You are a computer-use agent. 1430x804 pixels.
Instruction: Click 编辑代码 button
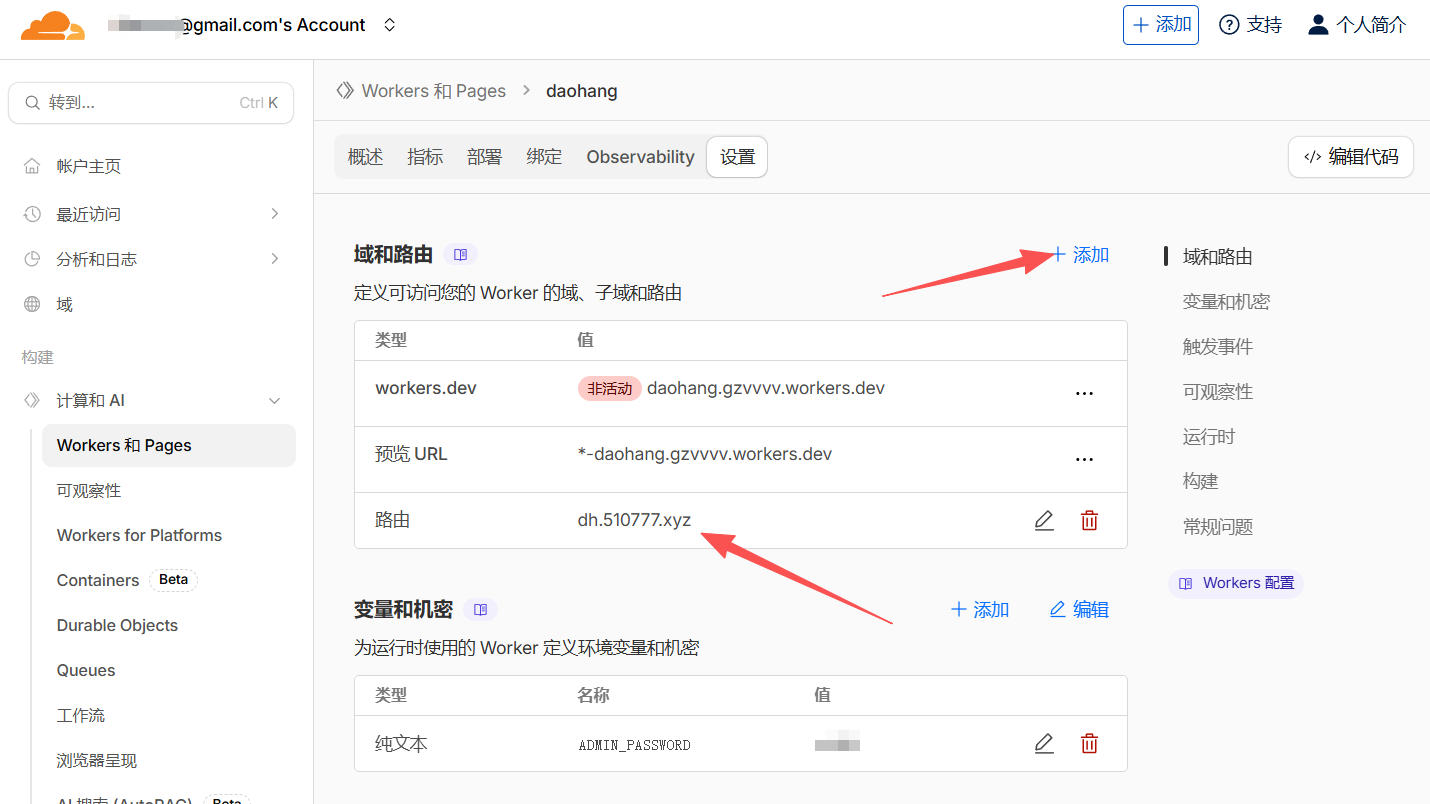click(x=1350, y=157)
